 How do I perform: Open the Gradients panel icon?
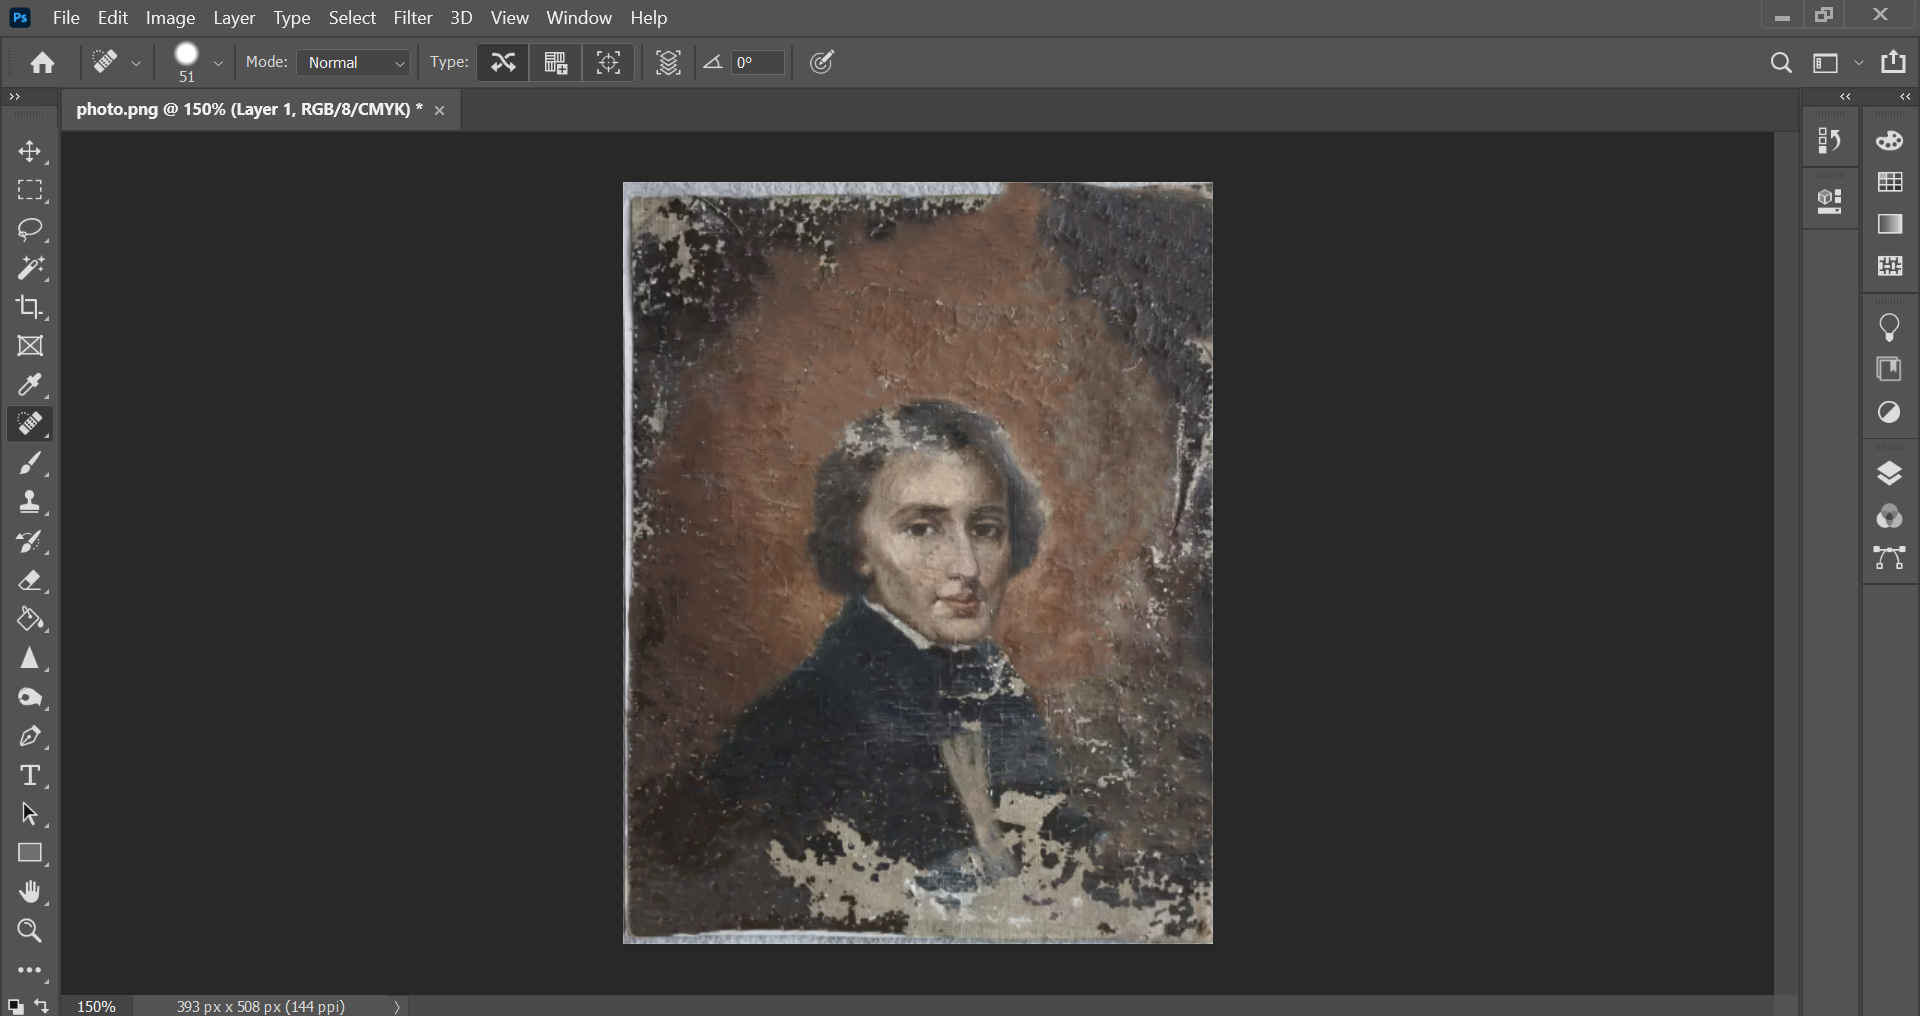(1890, 225)
